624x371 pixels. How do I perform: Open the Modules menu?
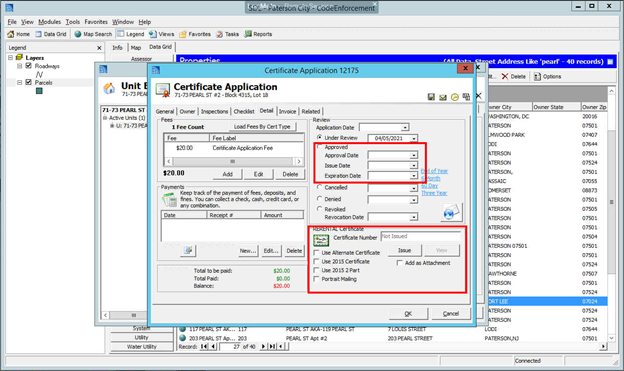(x=49, y=22)
